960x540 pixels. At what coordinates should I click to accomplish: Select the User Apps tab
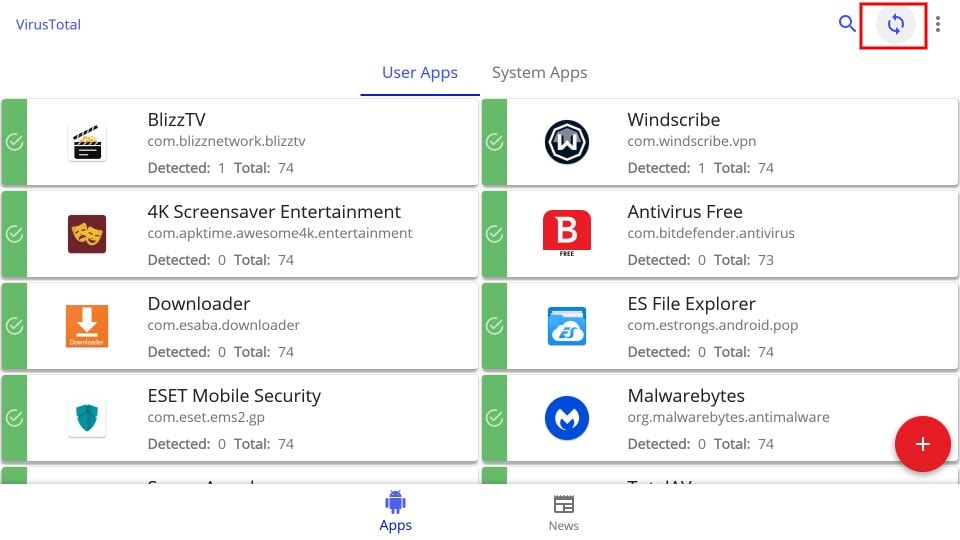point(419,73)
